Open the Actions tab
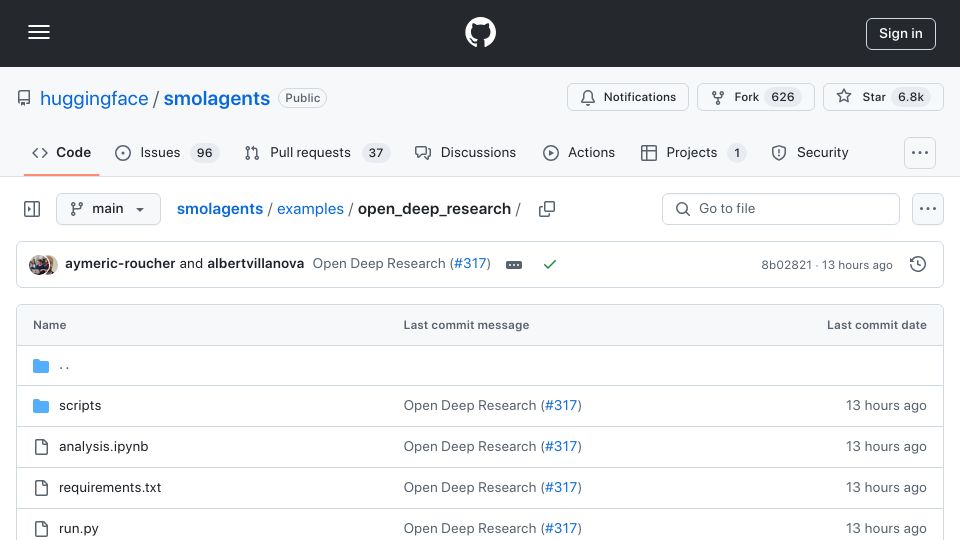Image resolution: width=960 pixels, height=540 pixels. pos(579,152)
